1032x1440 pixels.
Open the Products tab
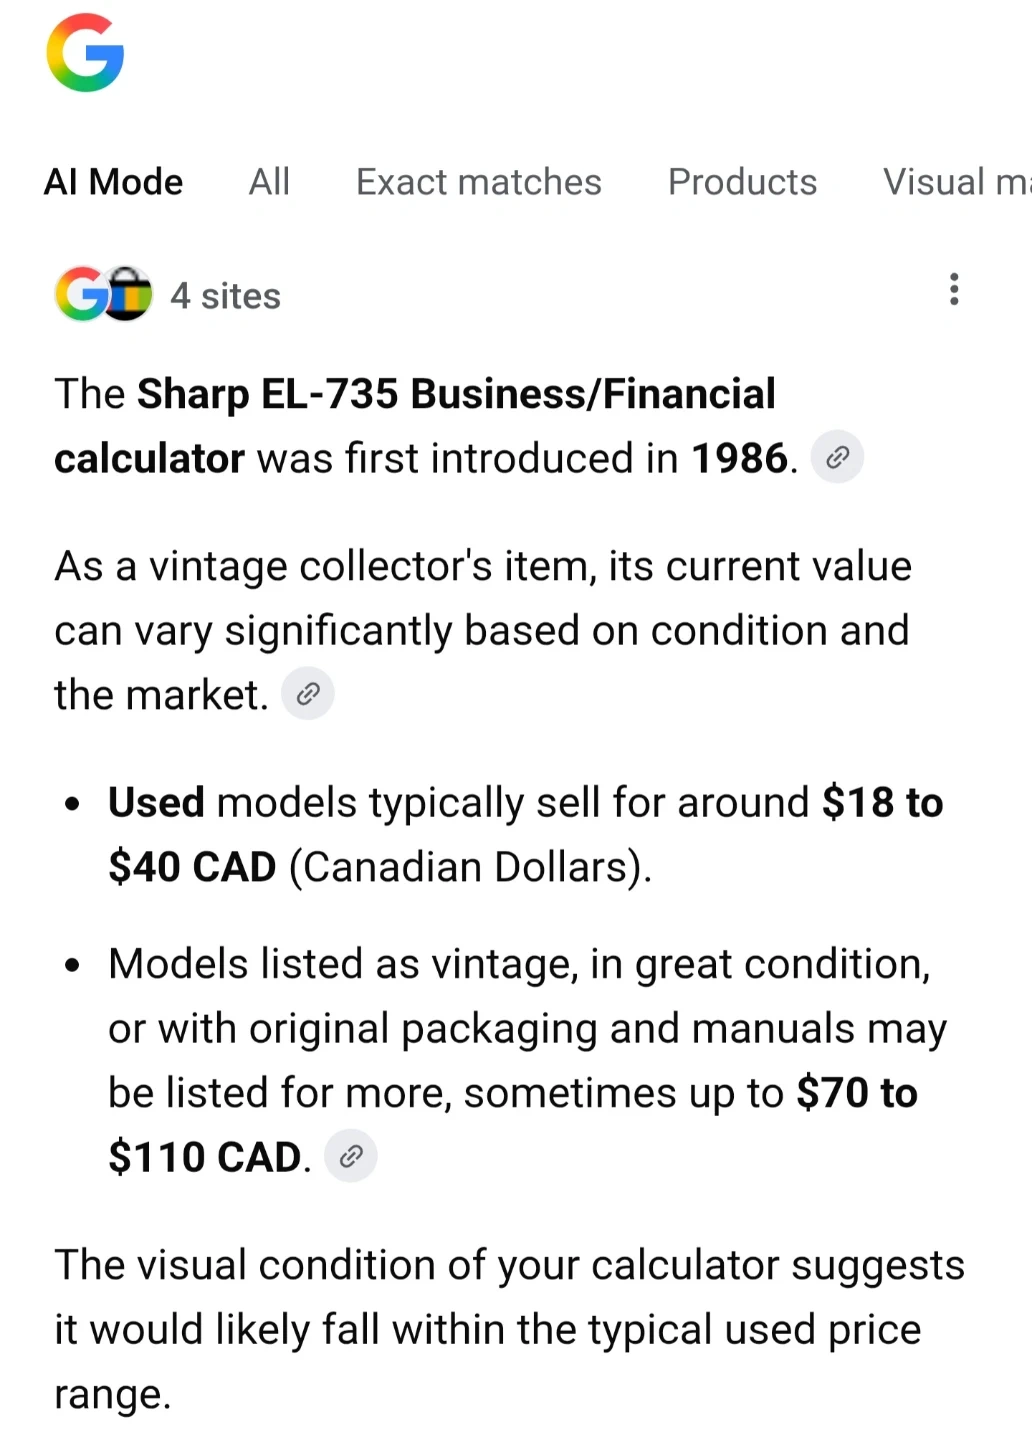(x=743, y=182)
